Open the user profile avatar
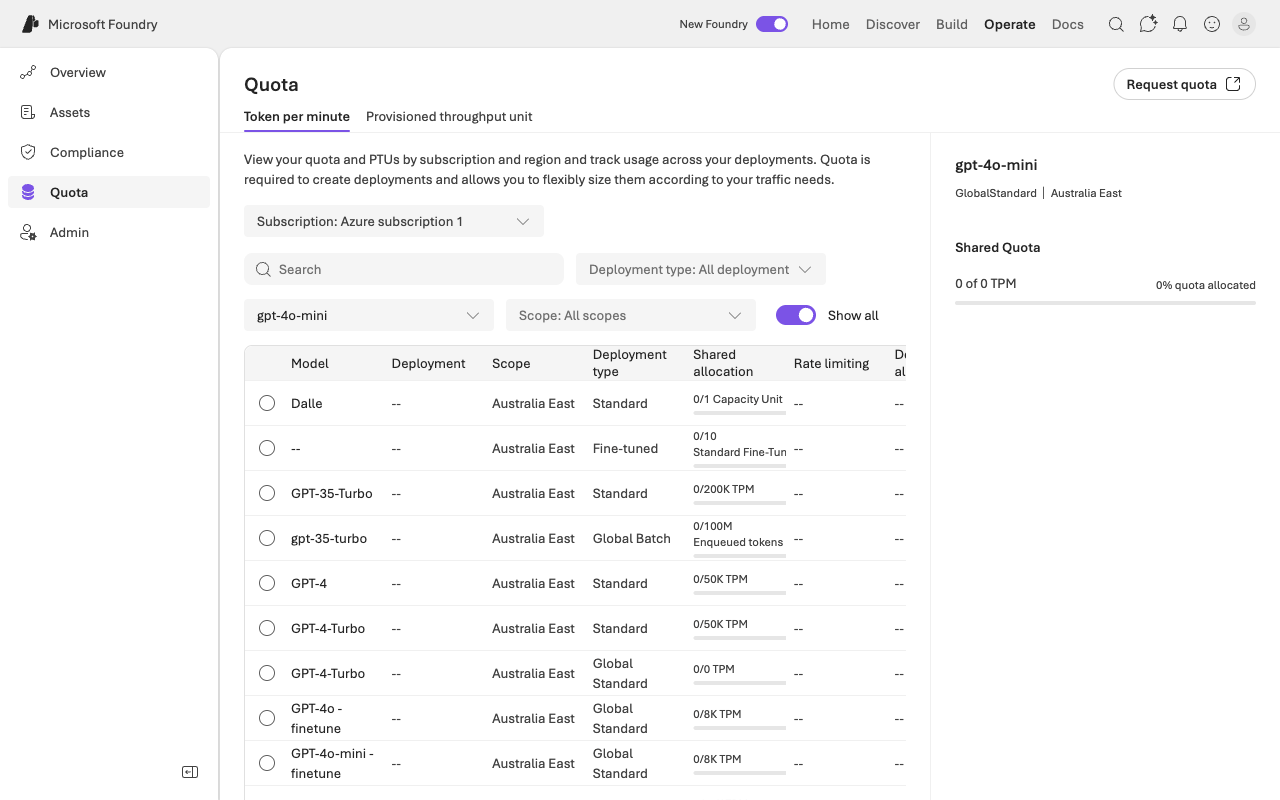 (x=1244, y=24)
